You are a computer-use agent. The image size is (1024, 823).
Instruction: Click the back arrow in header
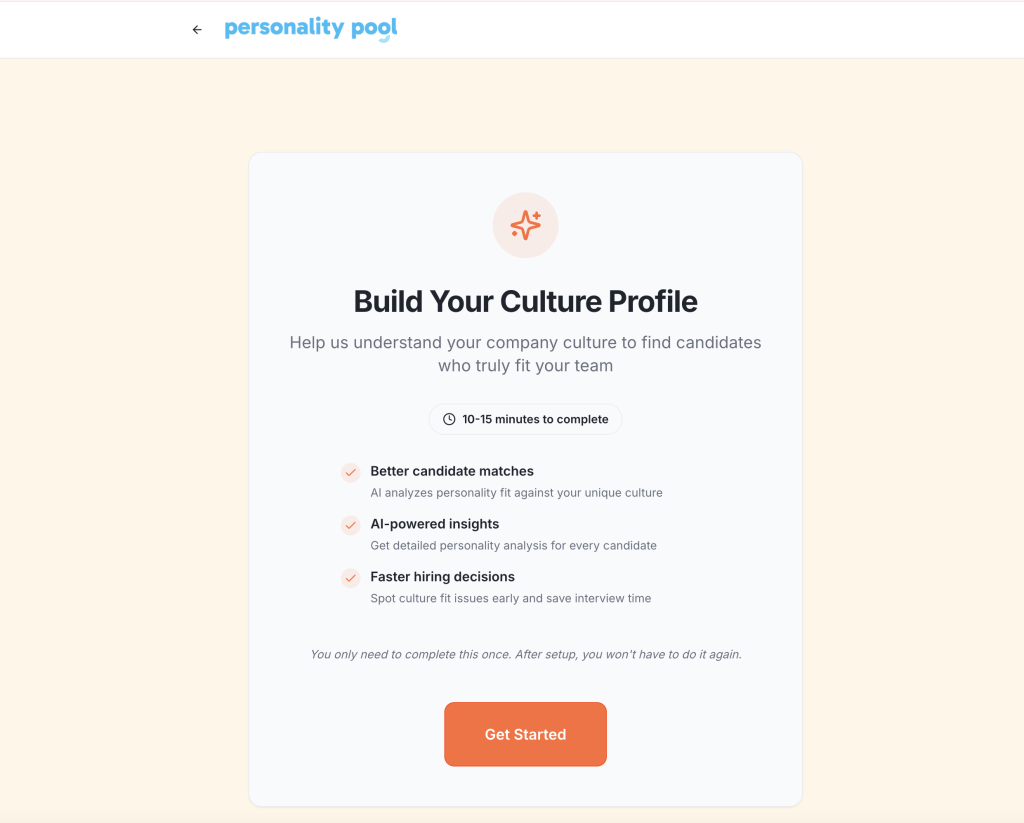(197, 30)
